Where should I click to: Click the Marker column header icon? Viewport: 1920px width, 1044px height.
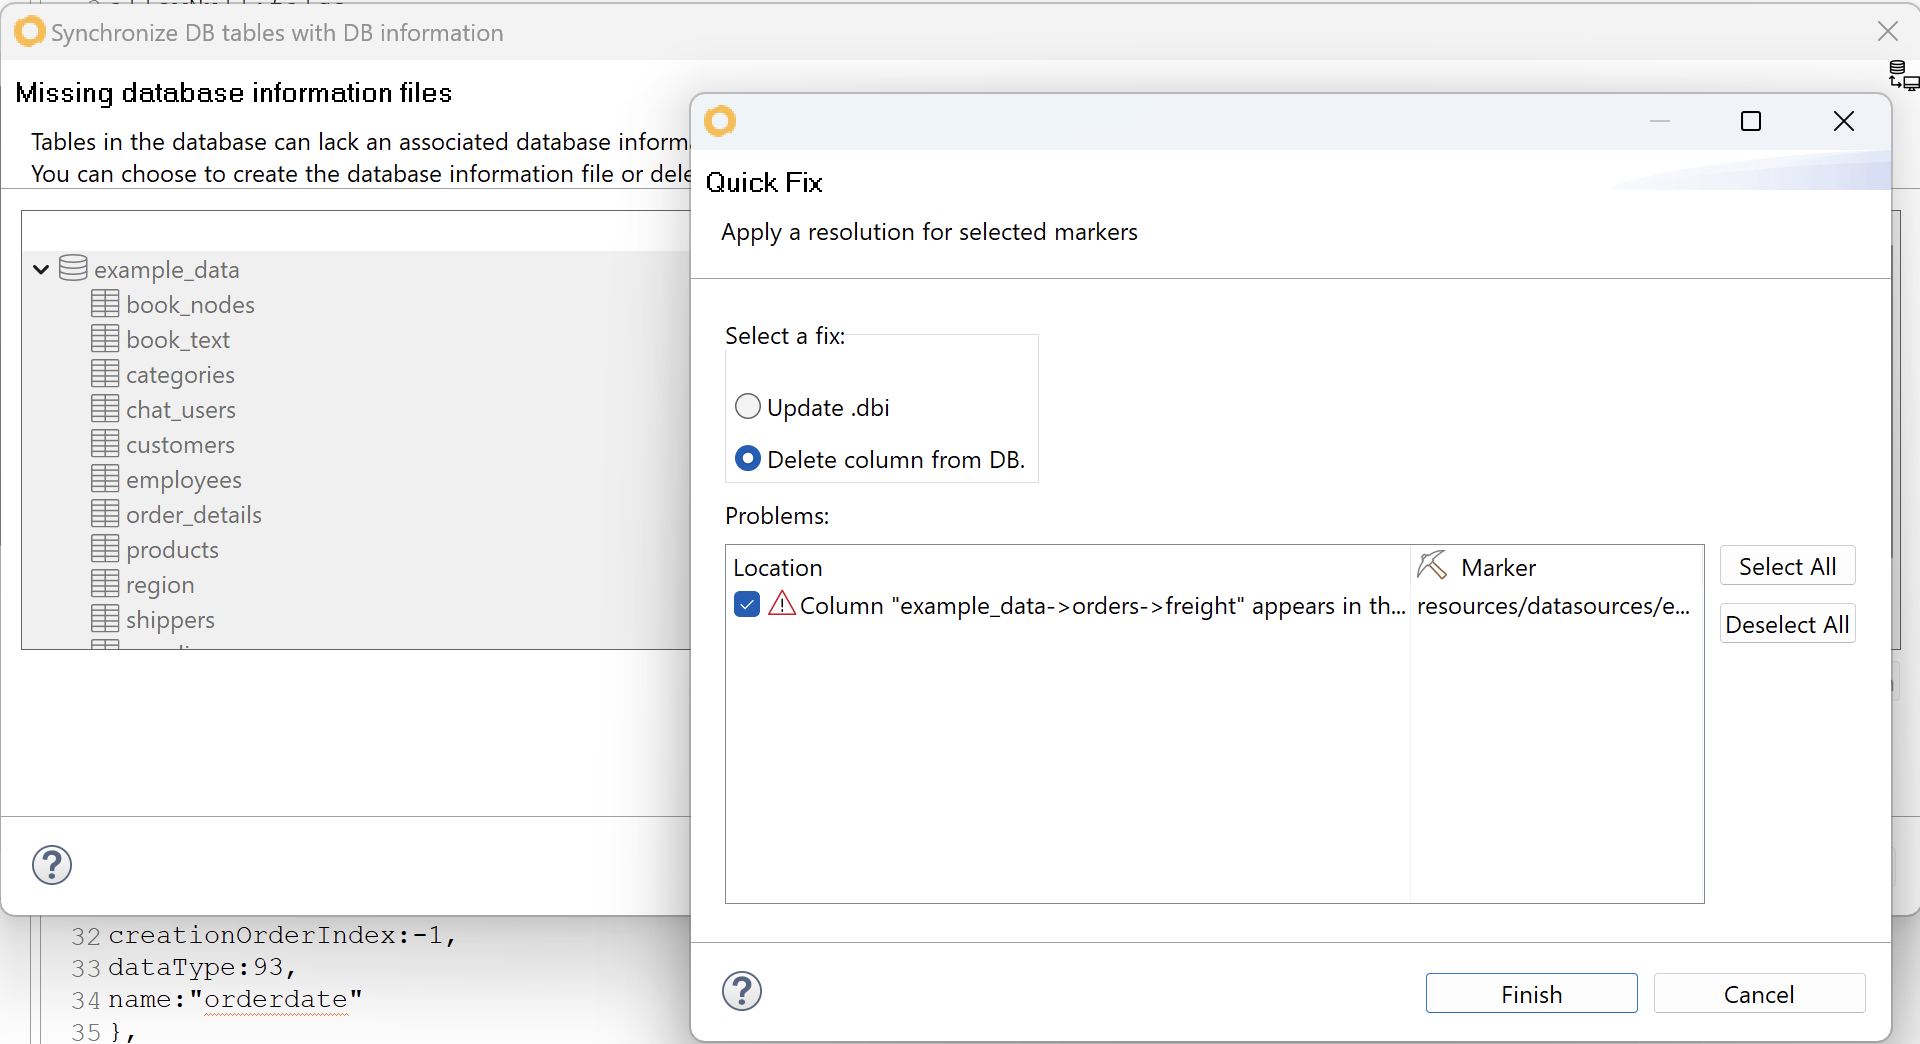(1432, 566)
